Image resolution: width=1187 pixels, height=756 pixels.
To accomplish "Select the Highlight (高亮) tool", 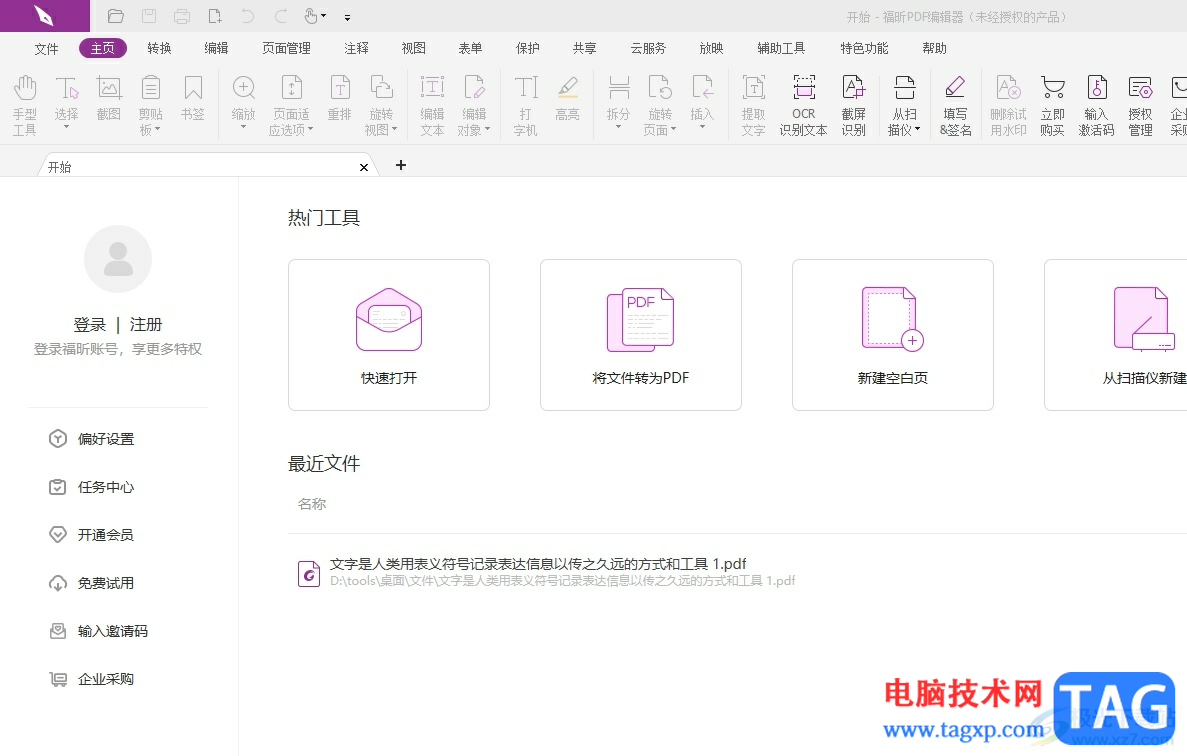I will [x=568, y=98].
